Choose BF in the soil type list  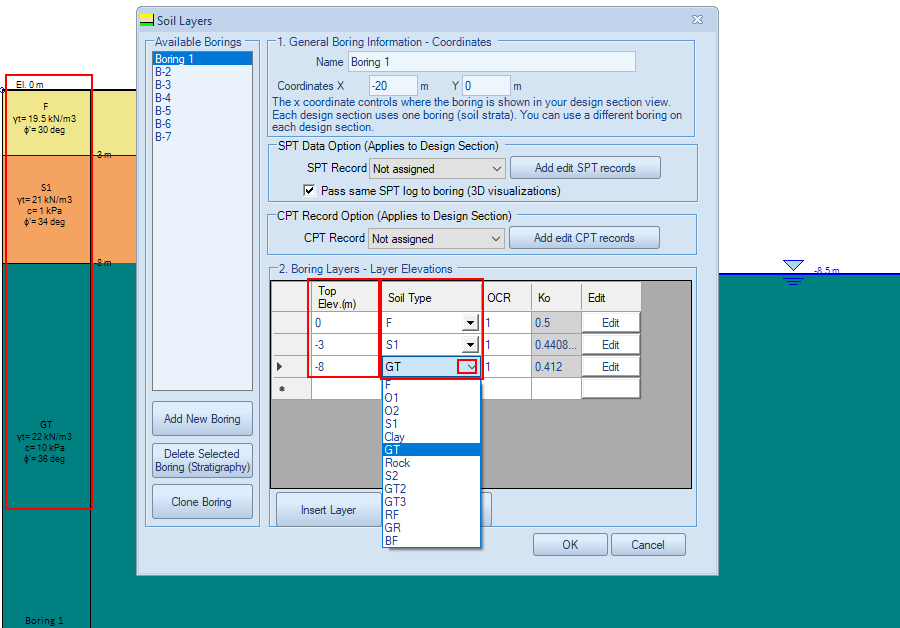coord(431,541)
